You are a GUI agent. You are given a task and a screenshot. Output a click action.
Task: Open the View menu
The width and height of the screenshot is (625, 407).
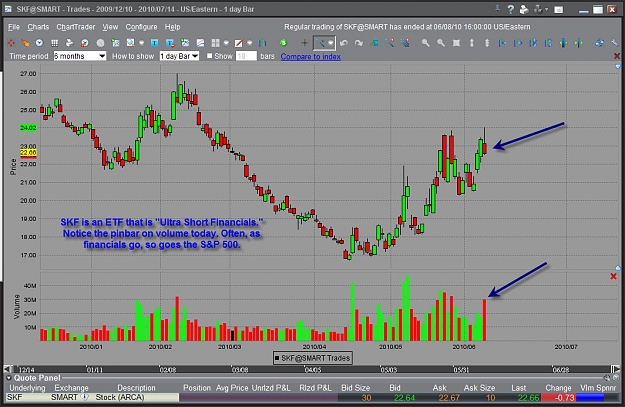click(110, 27)
